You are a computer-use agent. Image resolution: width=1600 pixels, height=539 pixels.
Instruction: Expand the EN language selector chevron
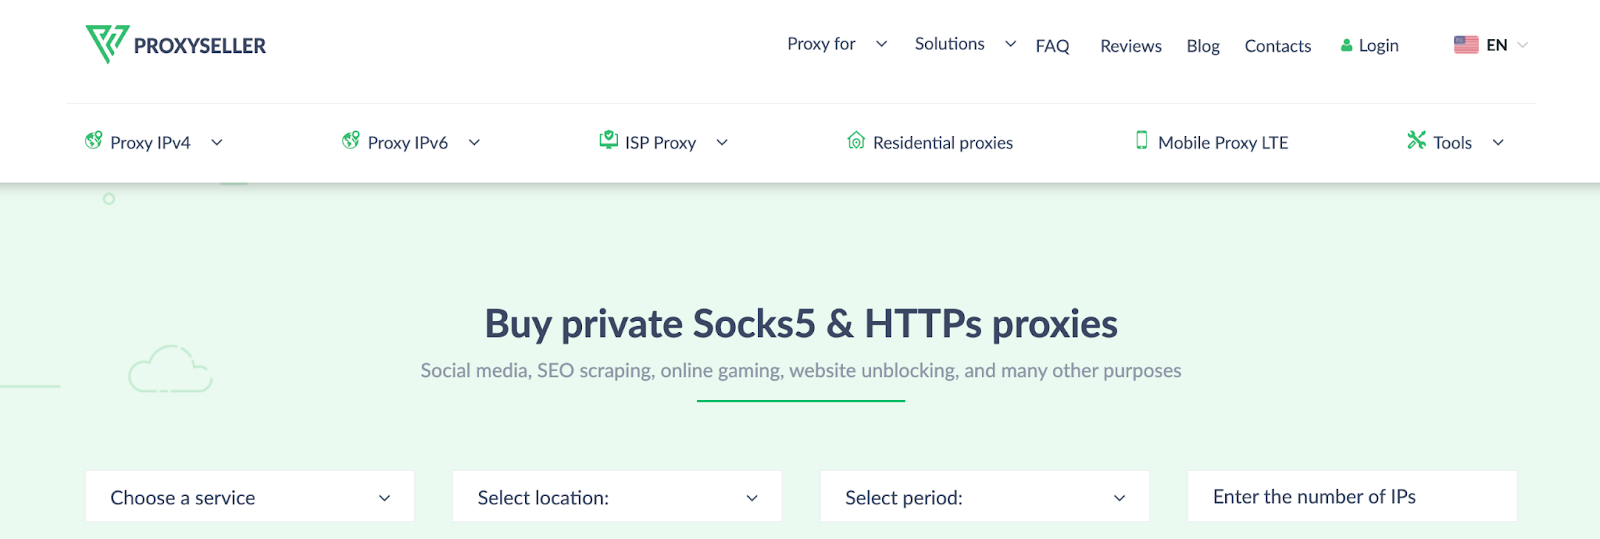[x=1523, y=45]
